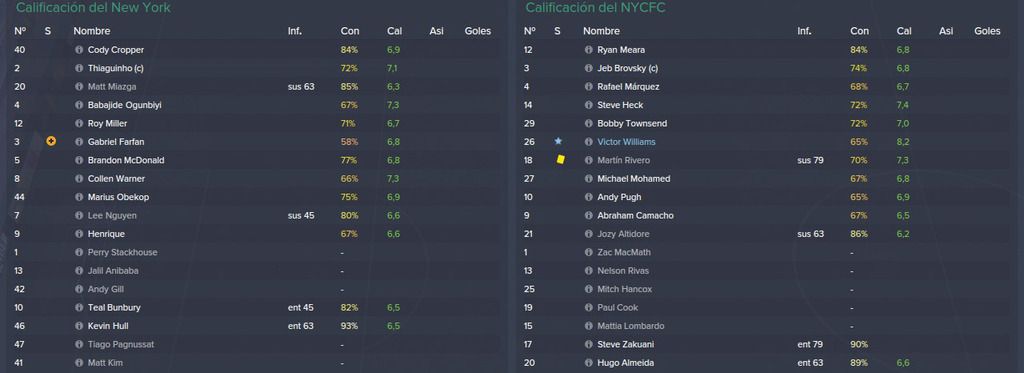Click Victor Williams' blue star icon
This screenshot has width=1024, height=373.
pos(558,141)
